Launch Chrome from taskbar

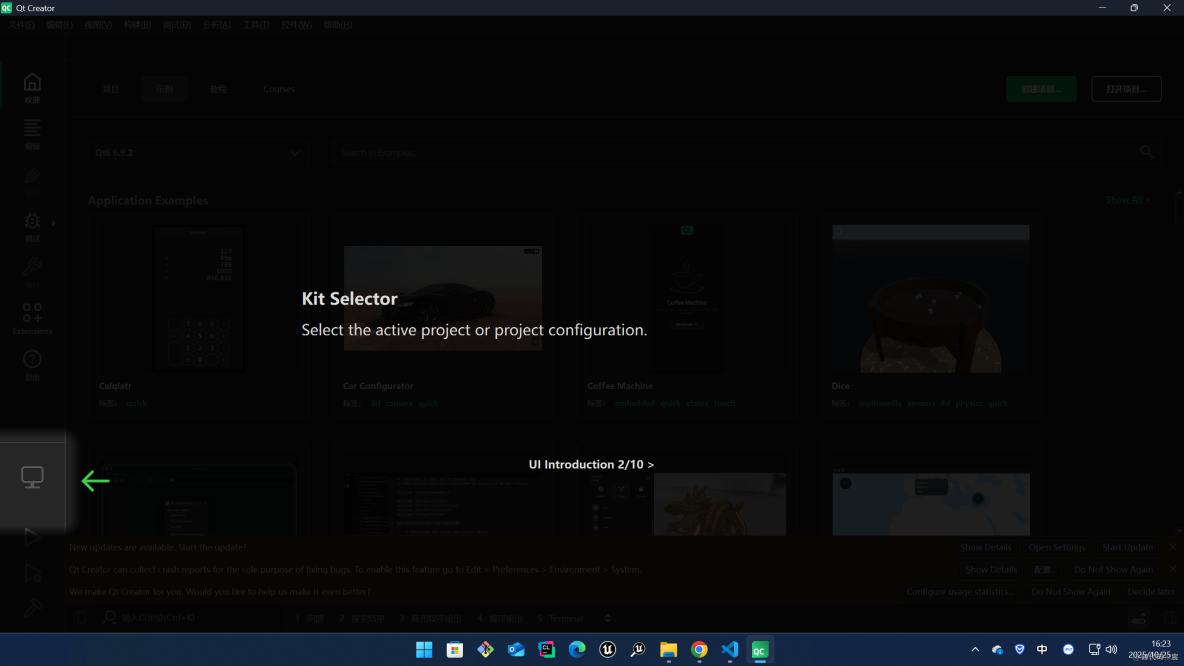point(699,649)
